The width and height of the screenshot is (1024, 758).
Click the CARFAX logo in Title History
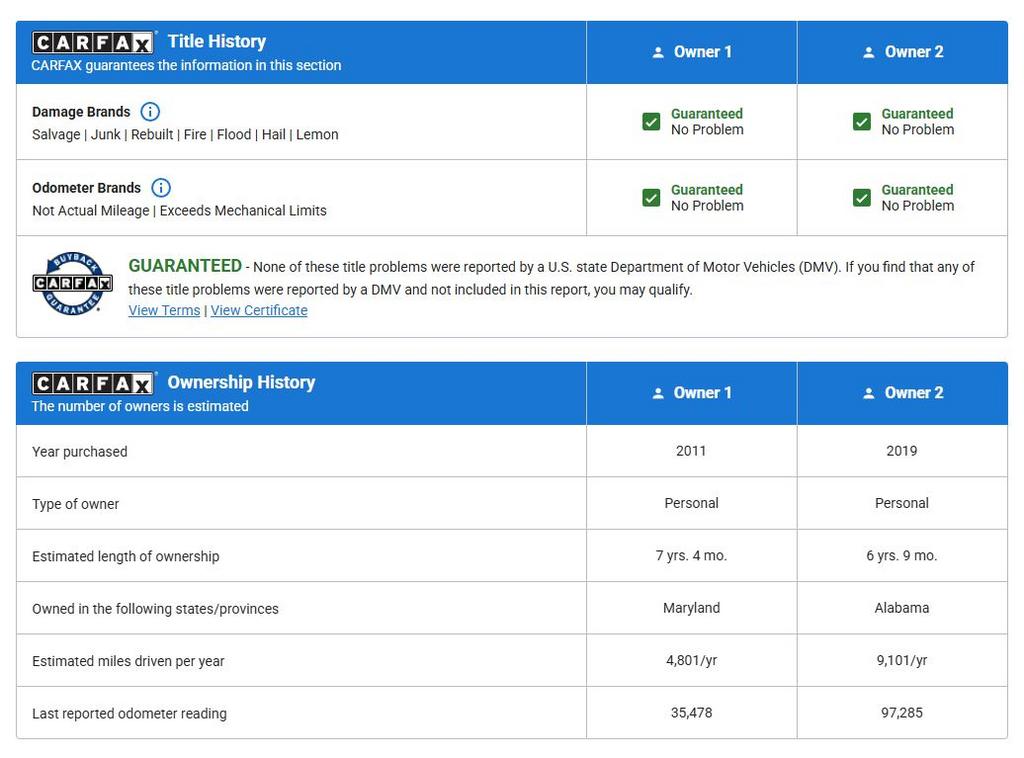(93, 42)
